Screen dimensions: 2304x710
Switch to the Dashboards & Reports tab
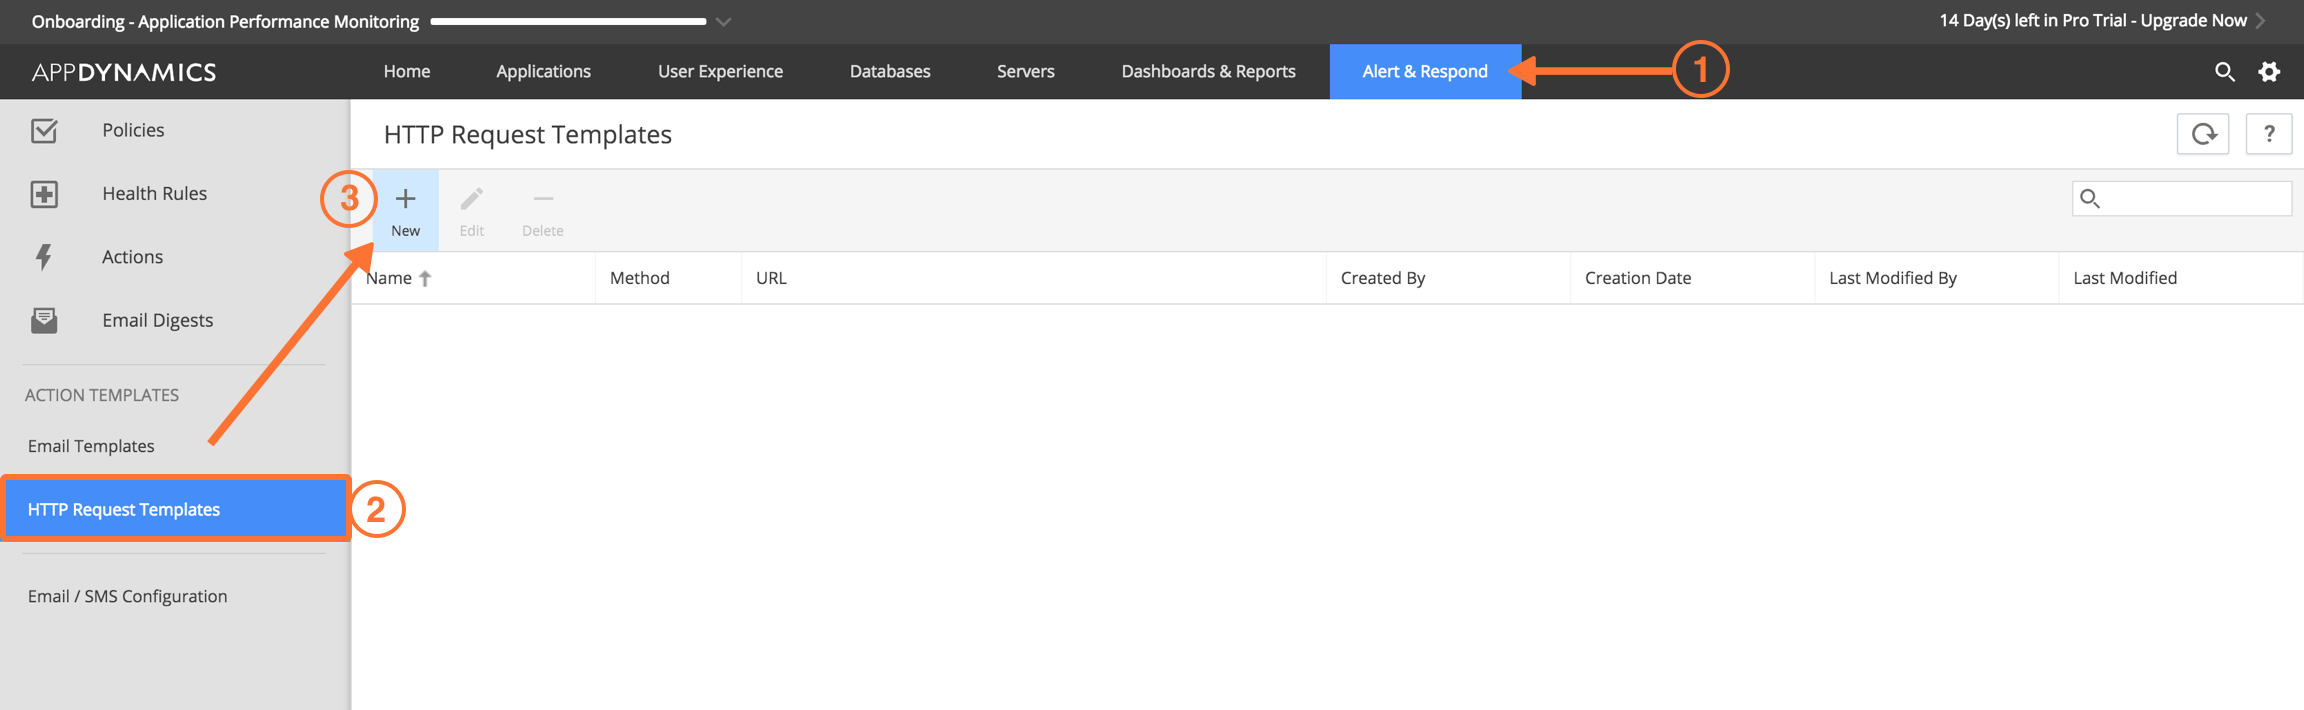click(x=1208, y=71)
